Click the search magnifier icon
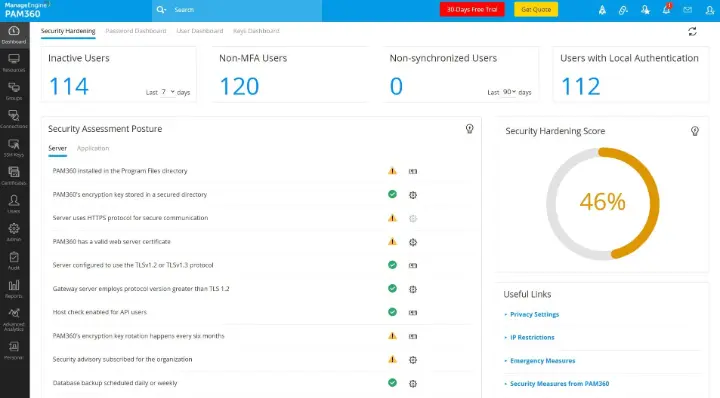This screenshot has width=720, height=398. click(161, 10)
